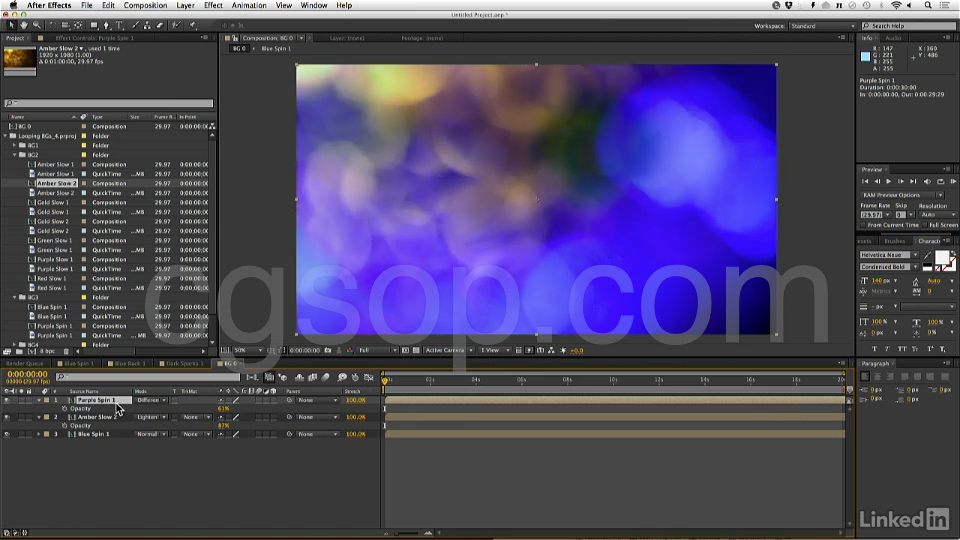Toggle the transparency grid in viewer
The width and height of the screenshot is (960, 540).
[416, 350]
